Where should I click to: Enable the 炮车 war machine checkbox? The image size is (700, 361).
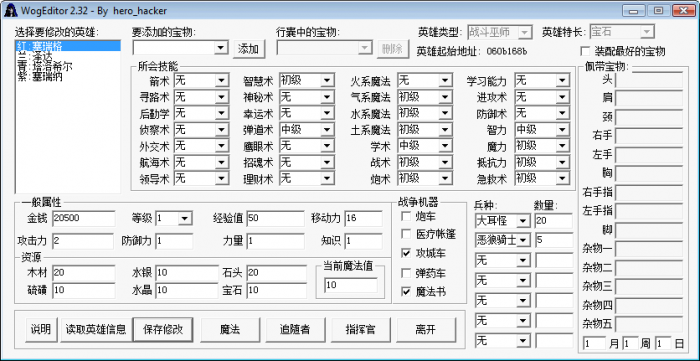406,217
